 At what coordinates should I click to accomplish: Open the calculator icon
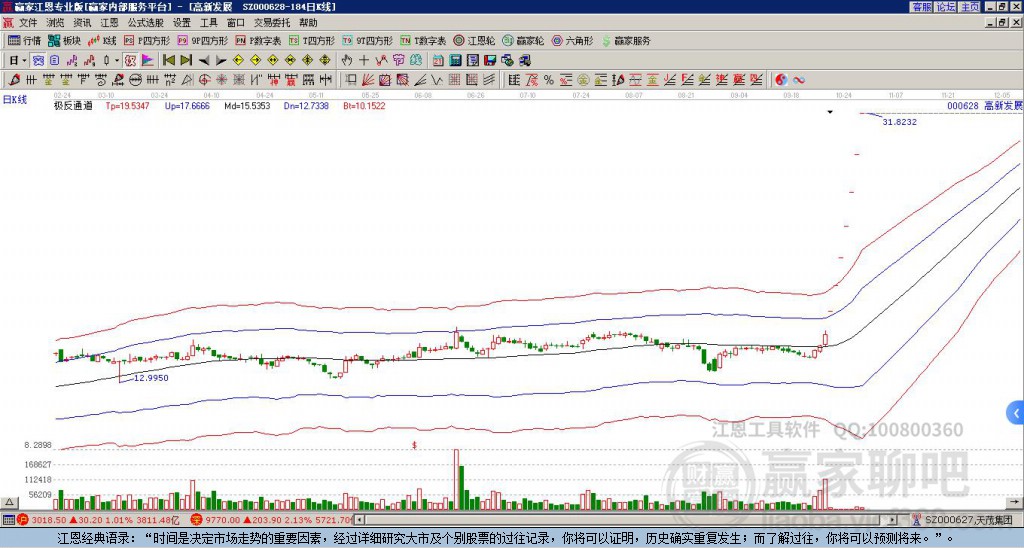point(455,61)
